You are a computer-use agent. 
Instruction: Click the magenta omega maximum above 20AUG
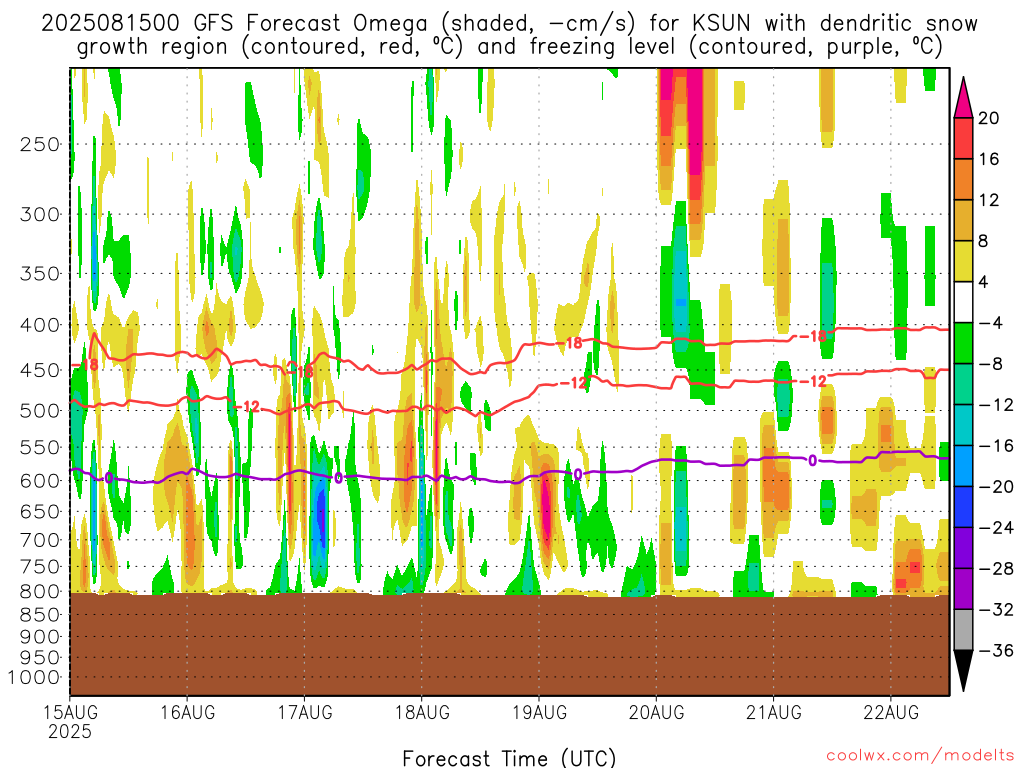tap(694, 121)
